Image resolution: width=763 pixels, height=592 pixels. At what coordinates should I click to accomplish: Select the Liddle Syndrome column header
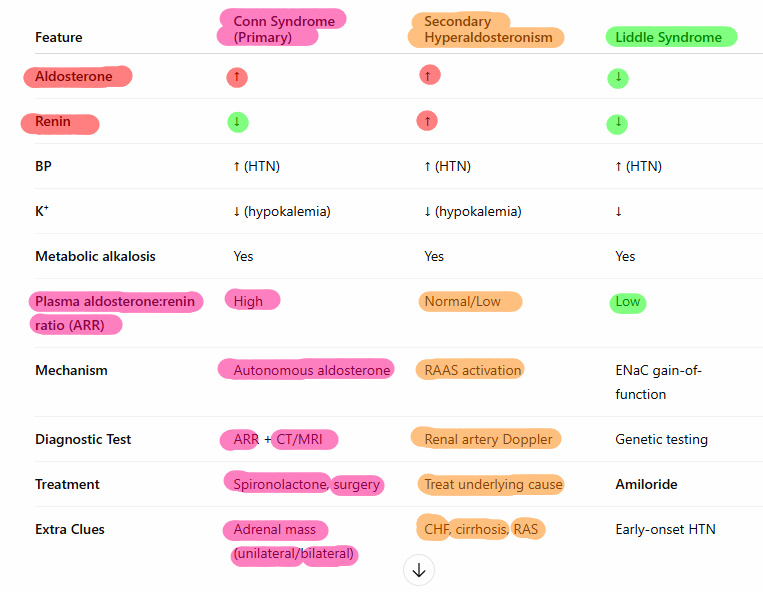coord(669,37)
